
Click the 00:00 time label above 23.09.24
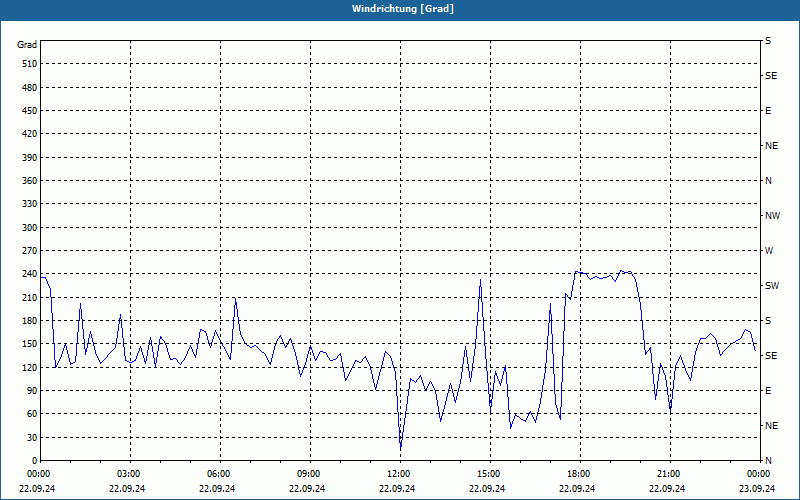(757, 474)
